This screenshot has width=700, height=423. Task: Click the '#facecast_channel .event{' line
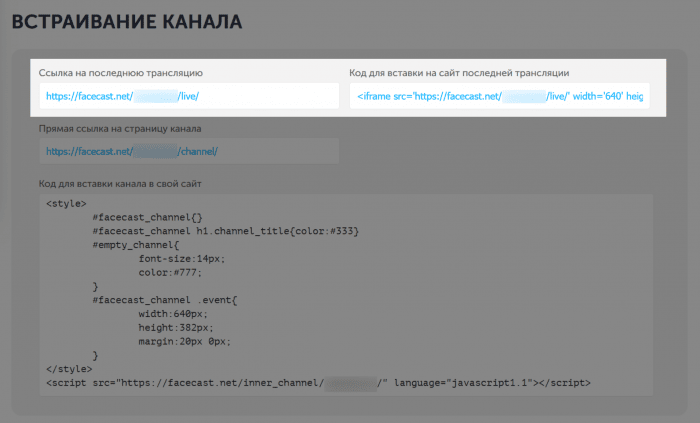(x=165, y=300)
